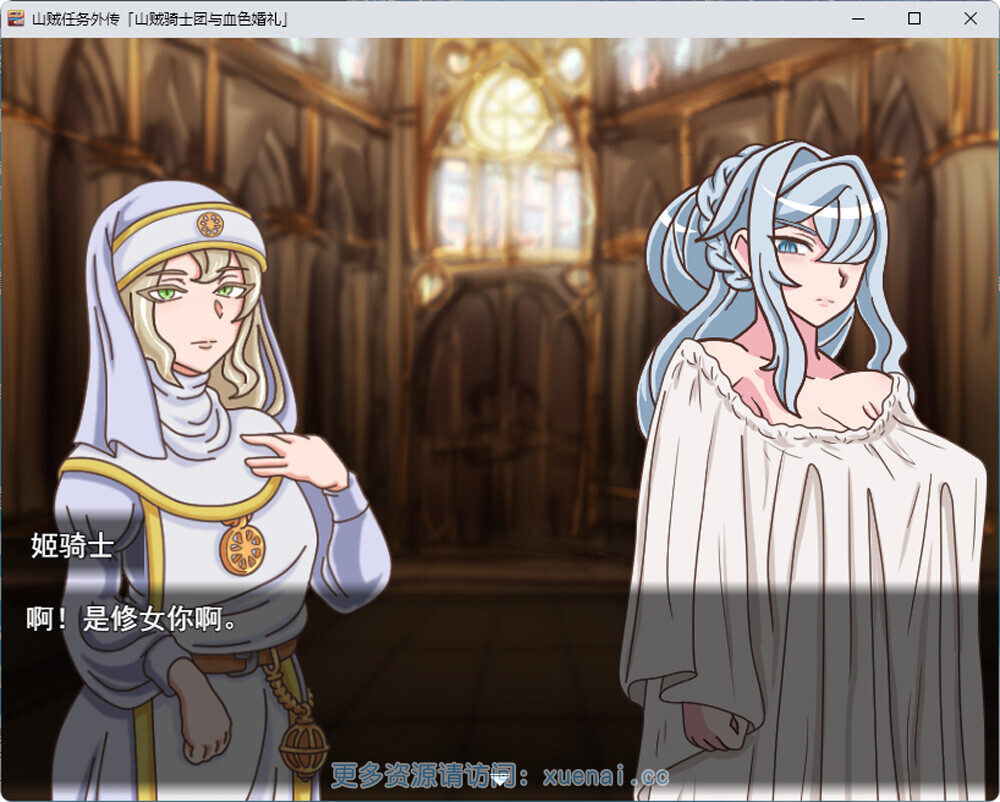This screenshot has height=802, width=1000.
Task: Click the nun's hand on her chest
Action: [x=300, y=453]
